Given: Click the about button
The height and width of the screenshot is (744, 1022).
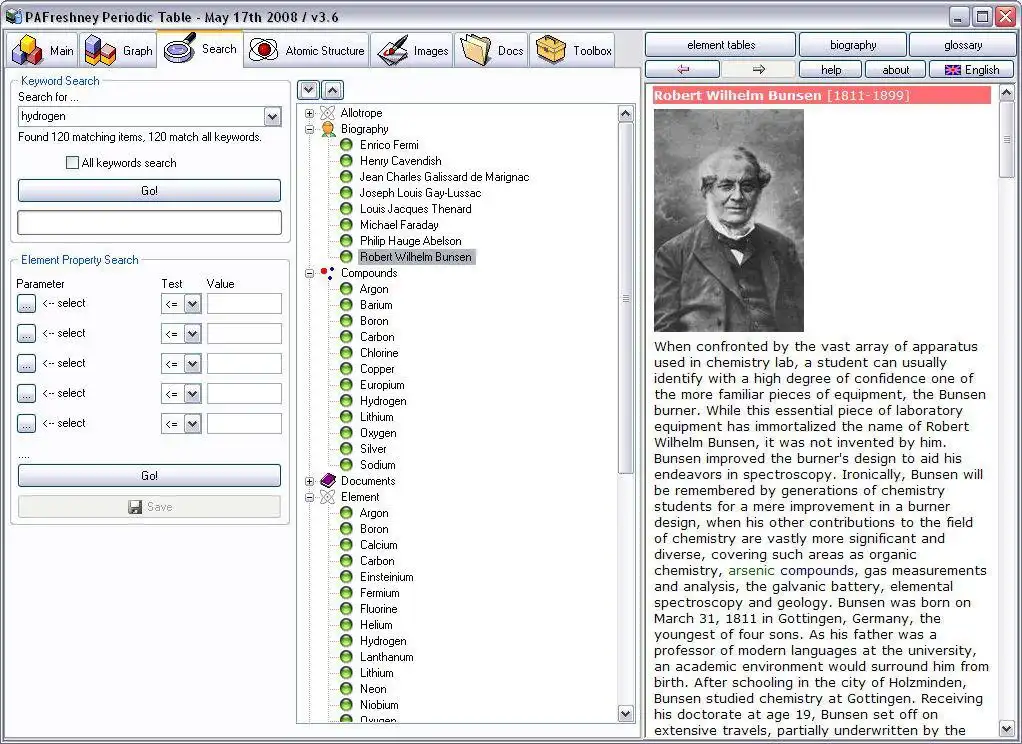Looking at the screenshot, I should (x=896, y=70).
